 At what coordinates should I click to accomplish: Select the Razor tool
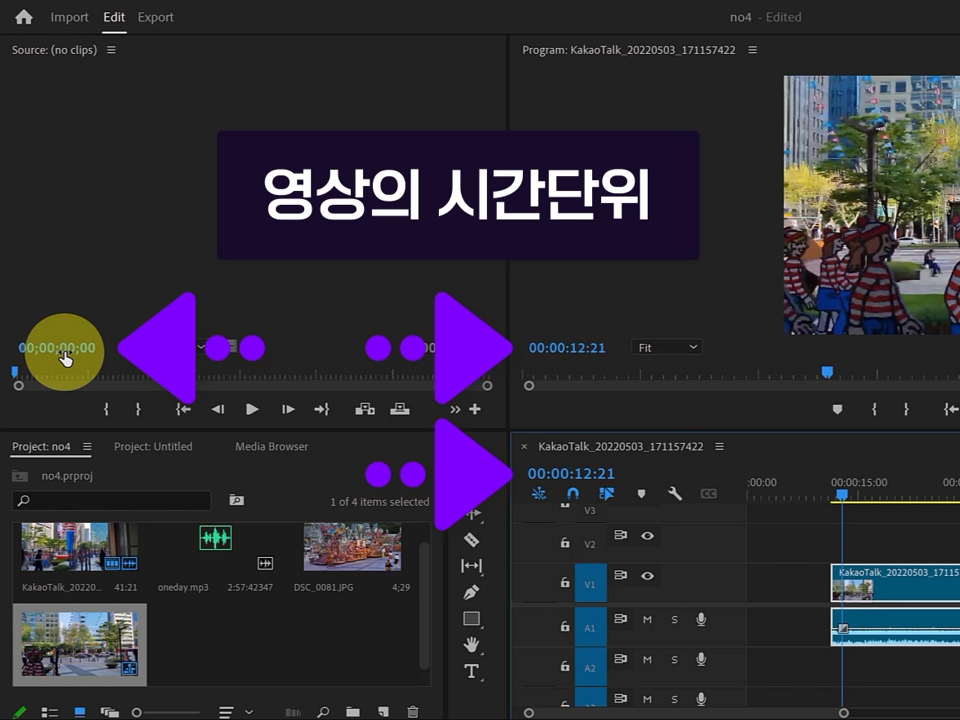pos(471,539)
